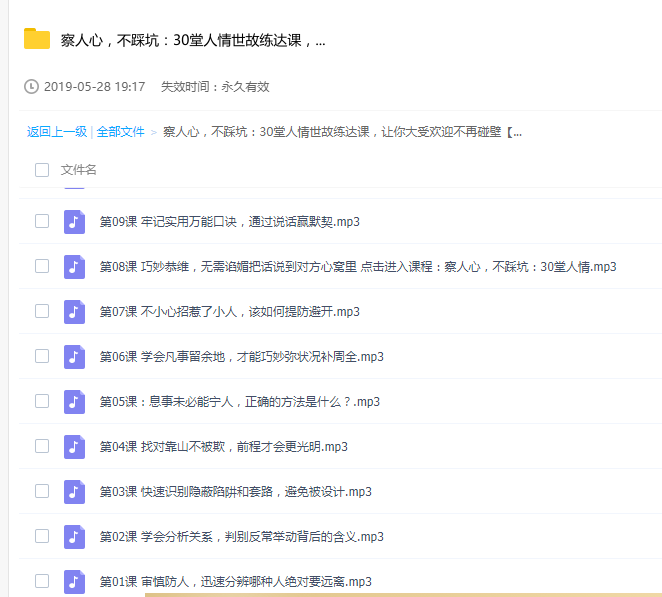Open file 第05课：息事未必能宁人
This screenshot has width=662, height=597.
(x=240, y=402)
